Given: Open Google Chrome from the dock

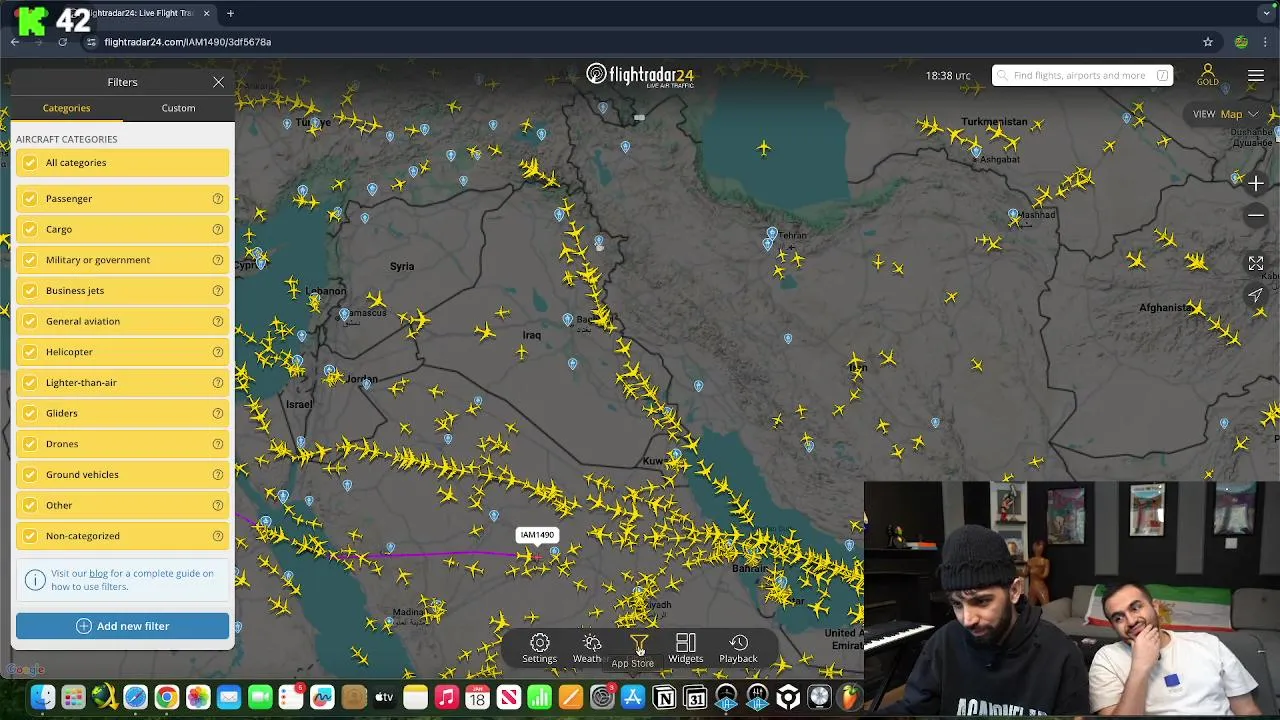Looking at the screenshot, I should click(x=167, y=697).
